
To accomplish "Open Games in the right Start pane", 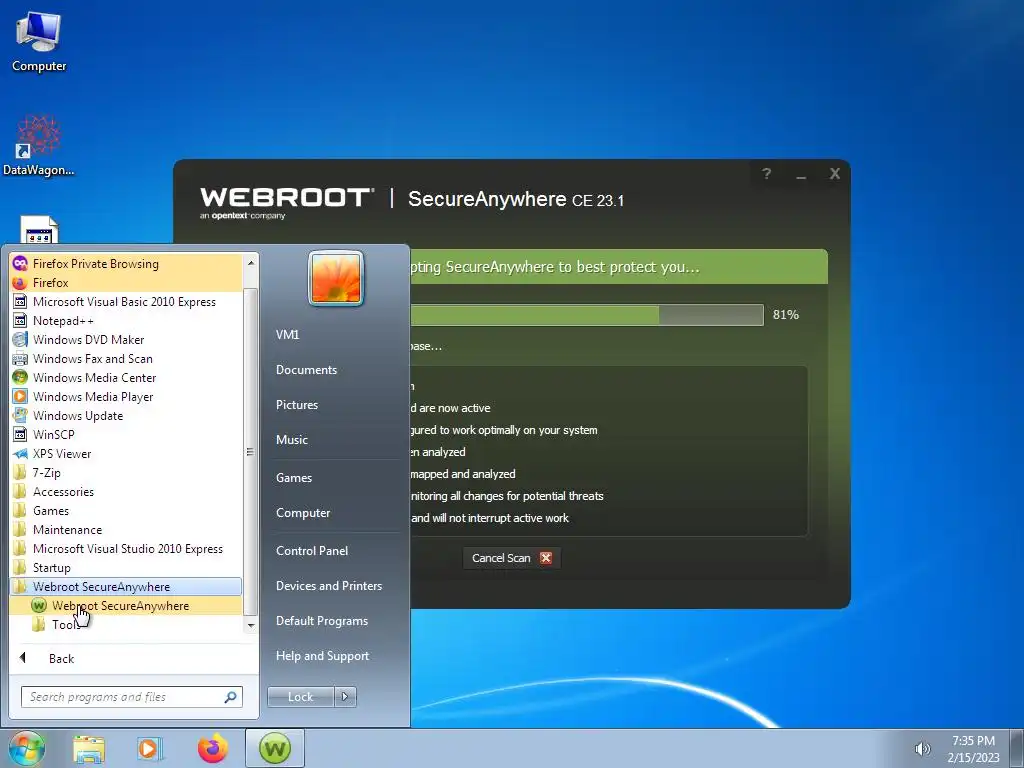I will click(294, 478).
